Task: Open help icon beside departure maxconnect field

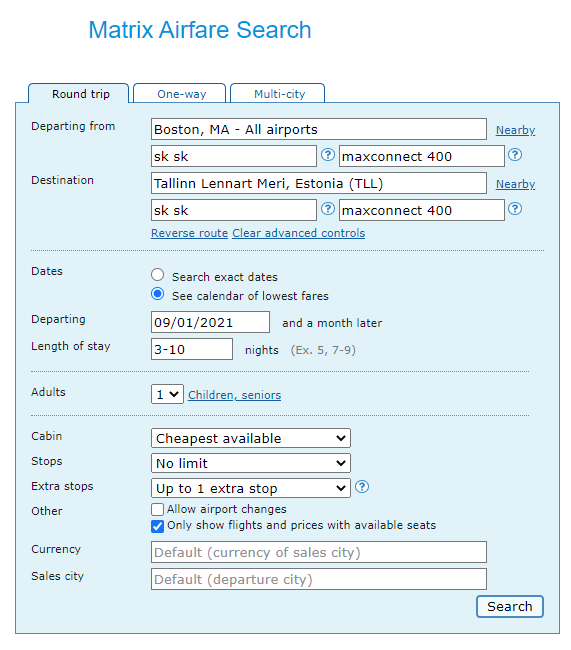Action: 515,155
